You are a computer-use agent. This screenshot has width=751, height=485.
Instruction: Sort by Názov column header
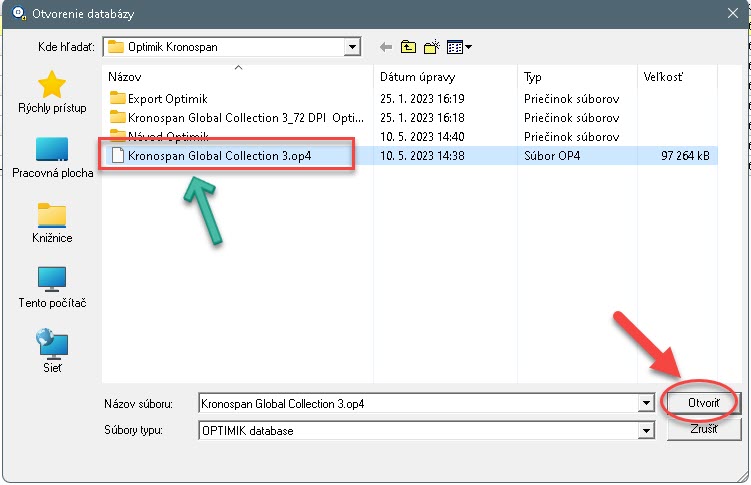125,77
